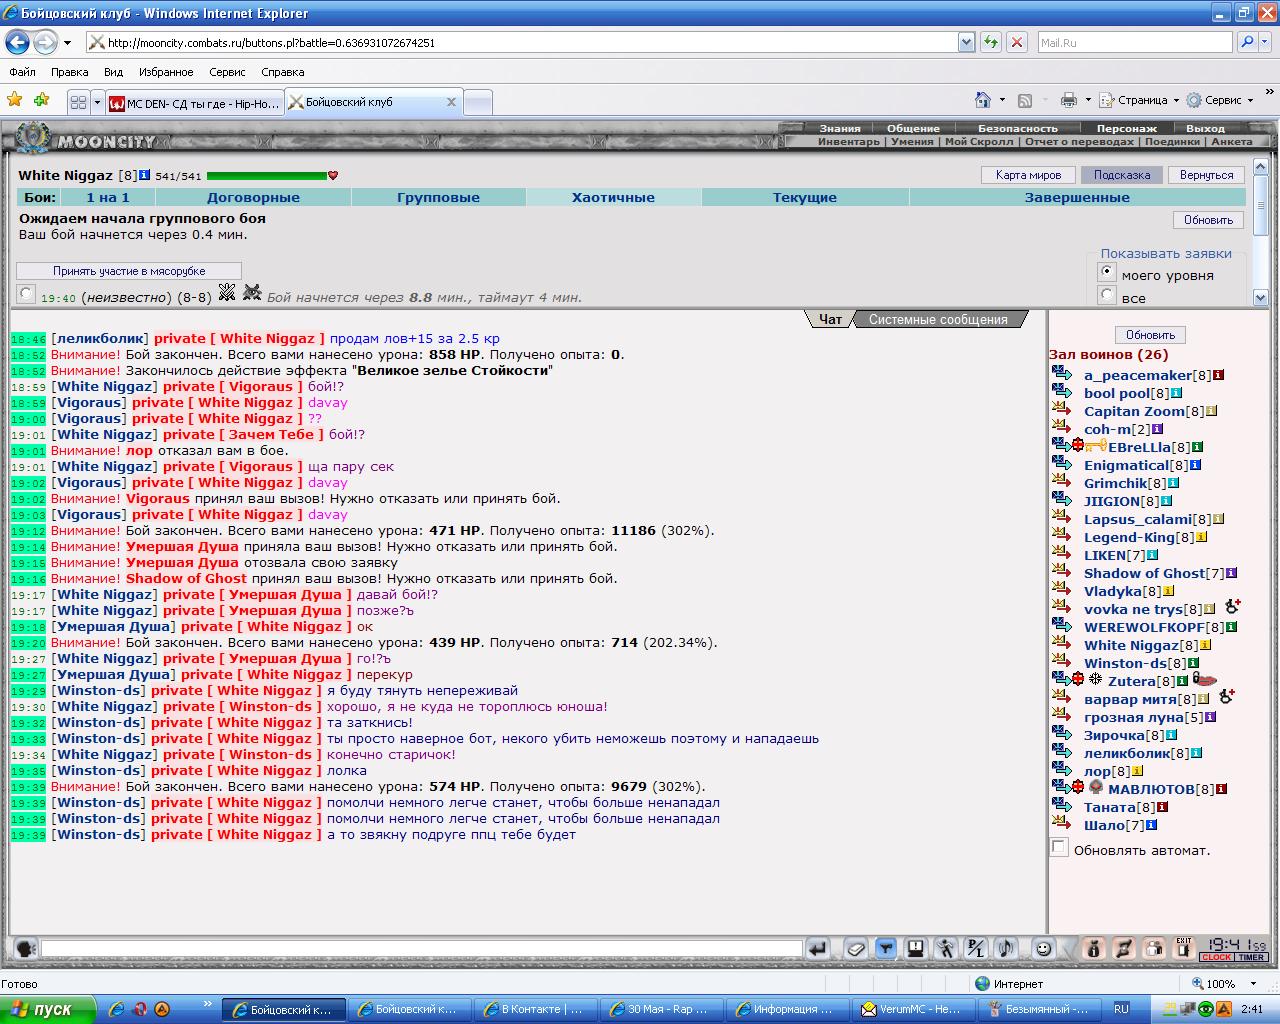Switch to the 'MC DEN- СД ты где' browser tab

(x=195, y=103)
